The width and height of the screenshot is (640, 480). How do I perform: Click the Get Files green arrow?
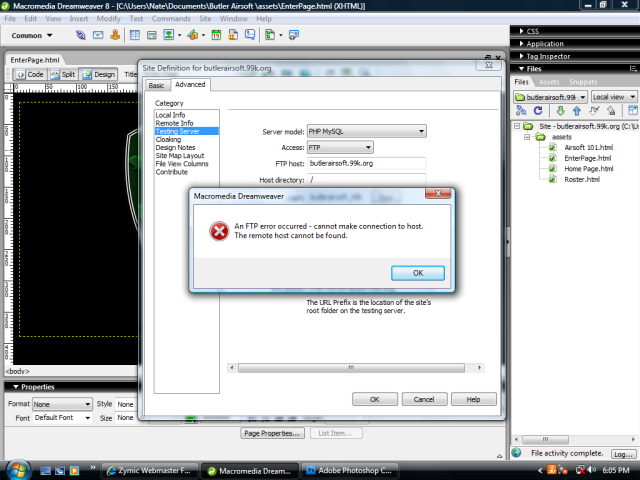pos(560,111)
